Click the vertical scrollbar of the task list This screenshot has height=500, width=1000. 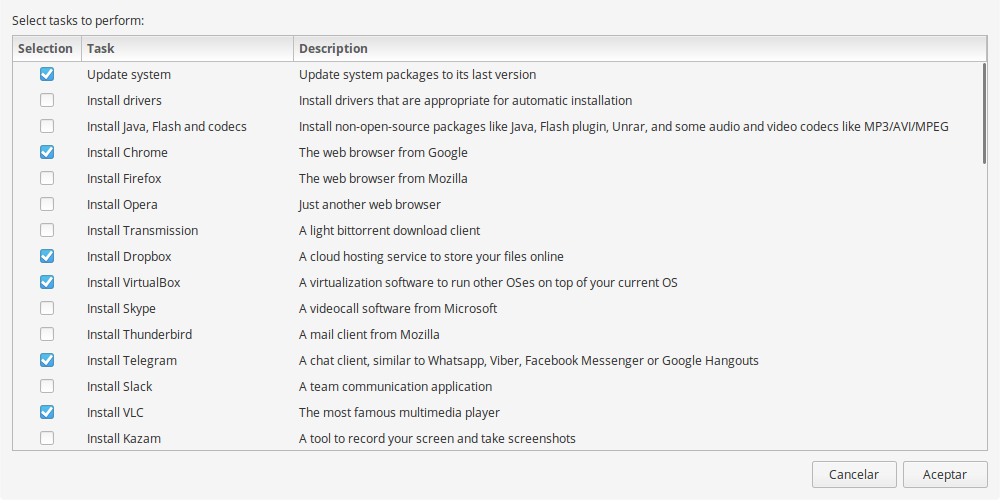pyautogui.click(x=985, y=114)
